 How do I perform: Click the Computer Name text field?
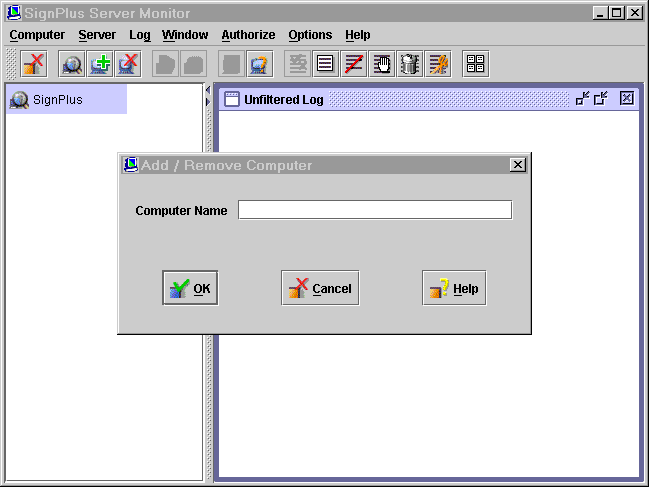[x=375, y=210]
